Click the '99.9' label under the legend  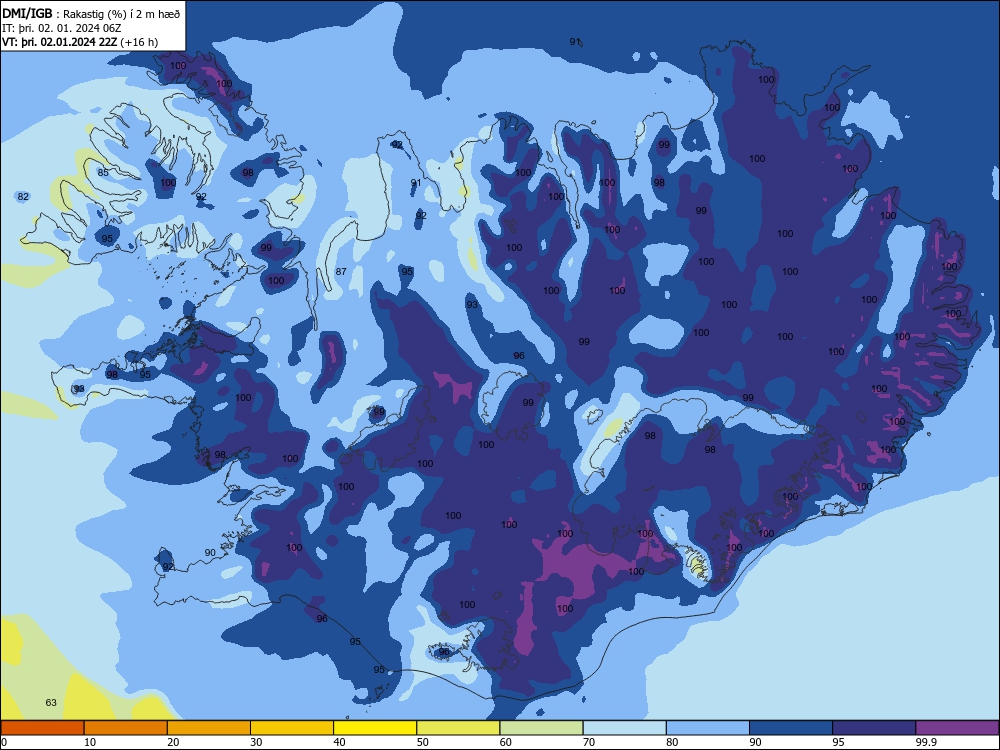pos(926,742)
